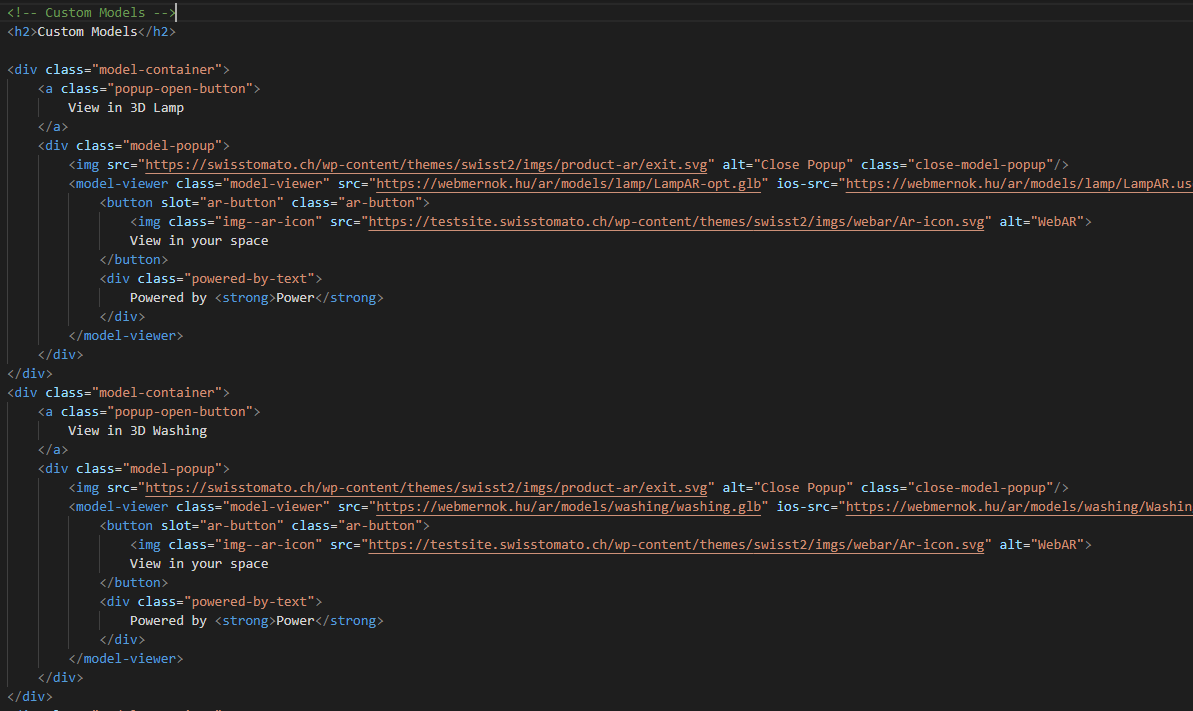Screen dimensions: 1193x711
Task: Place cursor in 'View in 3D Lamp' text
Action: coord(126,107)
